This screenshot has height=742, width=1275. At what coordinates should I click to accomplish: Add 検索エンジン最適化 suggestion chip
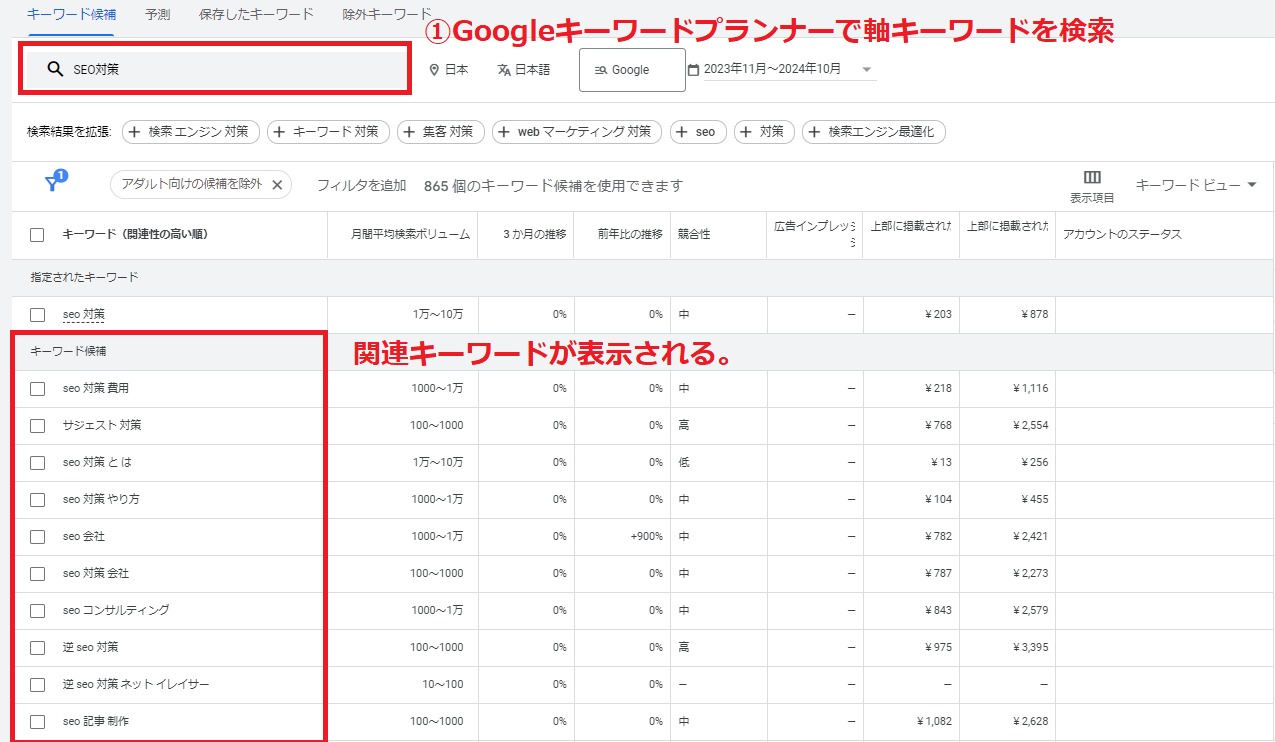coord(874,132)
